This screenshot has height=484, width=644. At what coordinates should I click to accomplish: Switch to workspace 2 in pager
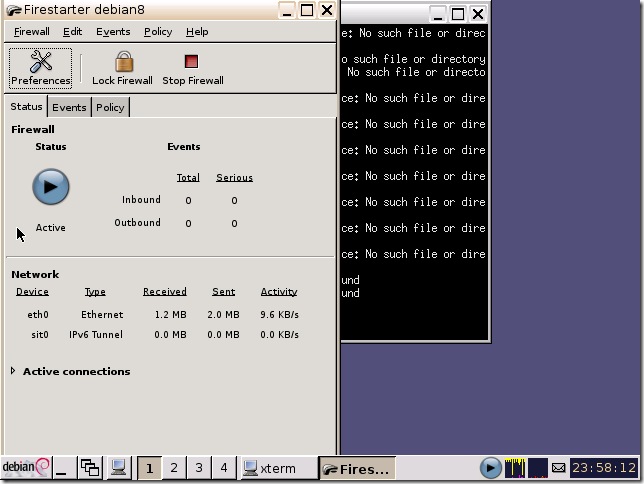click(x=174, y=467)
